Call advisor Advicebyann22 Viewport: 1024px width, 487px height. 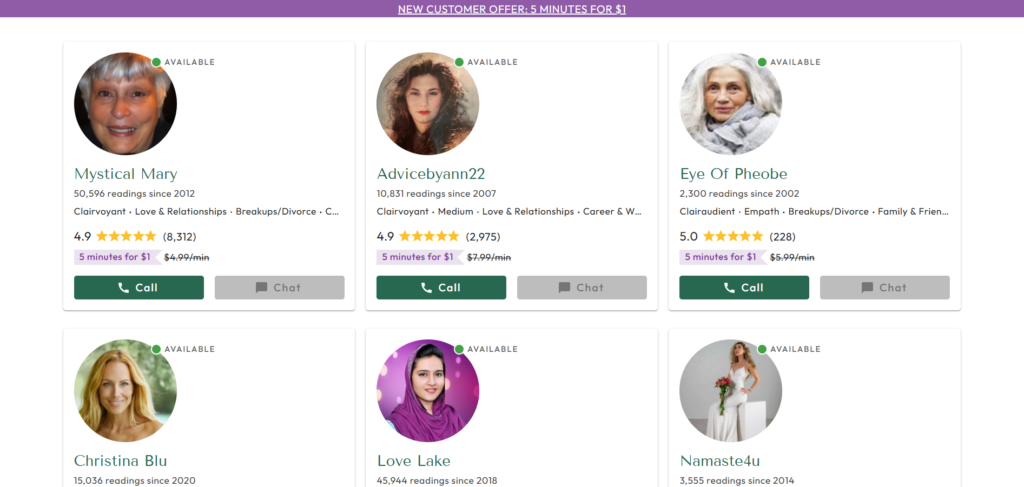(x=441, y=288)
